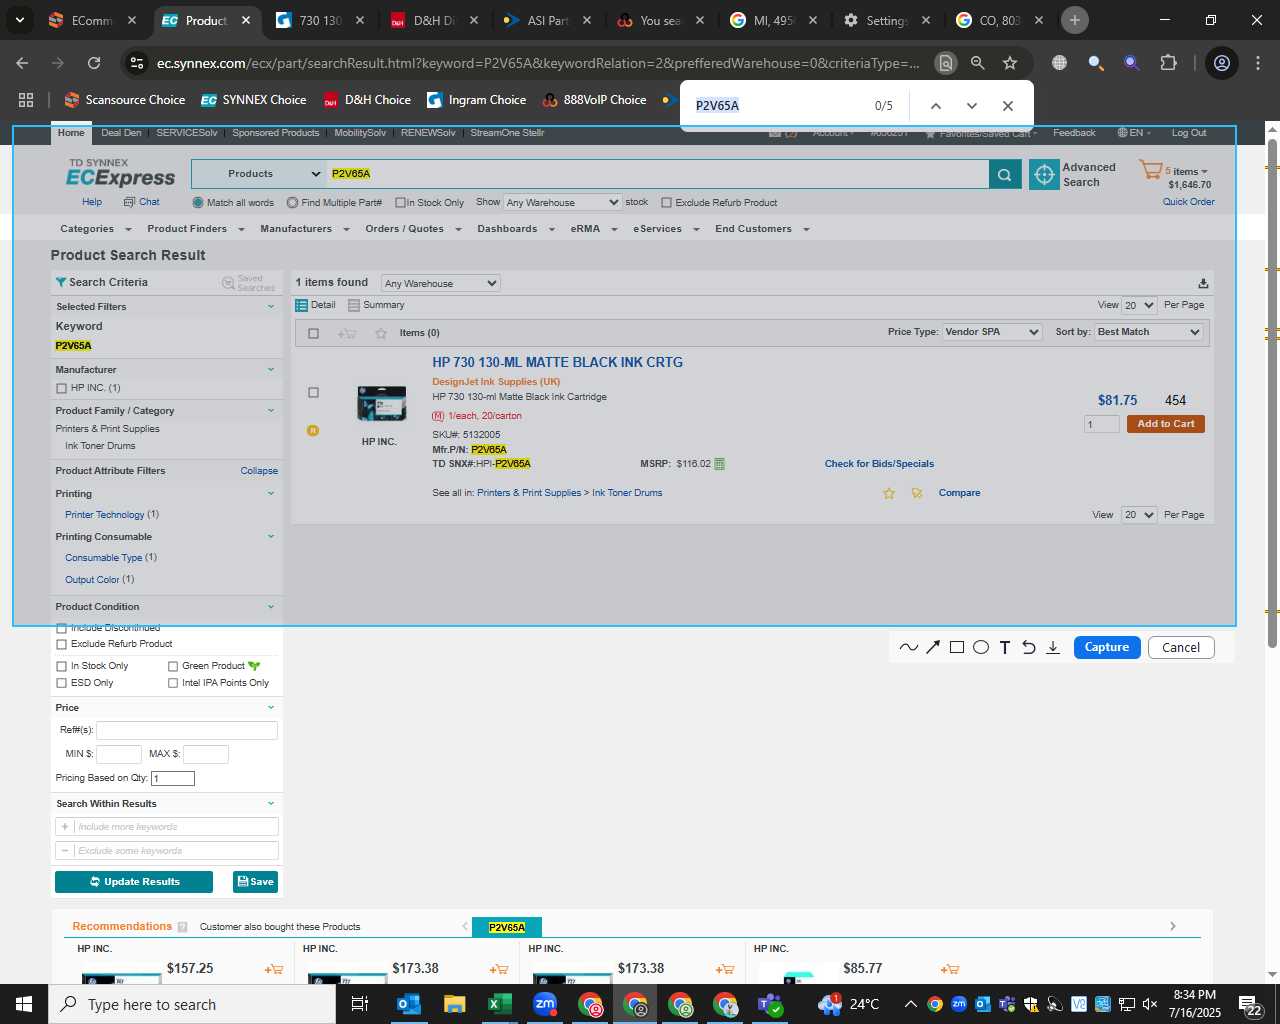The width and height of the screenshot is (1280, 1024).
Task: Check Intel IPA Points Only filter
Action: (173, 683)
